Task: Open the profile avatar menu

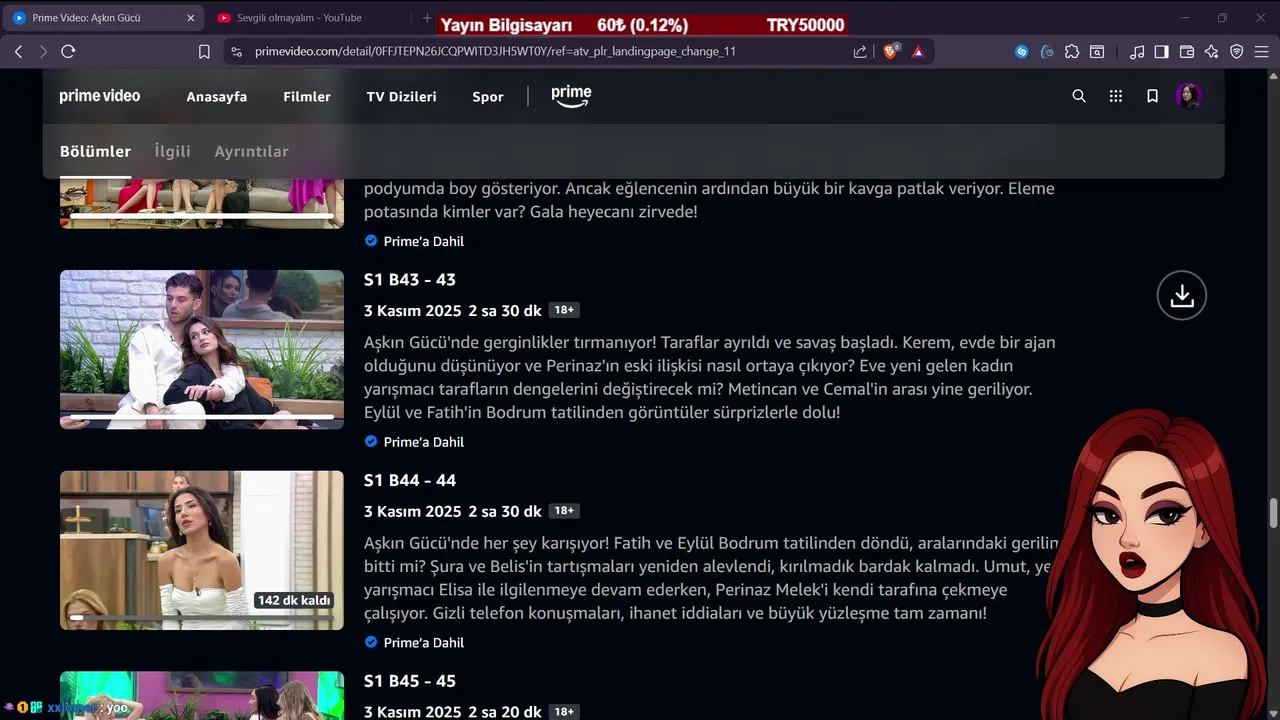Action: (x=1189, y=96)
